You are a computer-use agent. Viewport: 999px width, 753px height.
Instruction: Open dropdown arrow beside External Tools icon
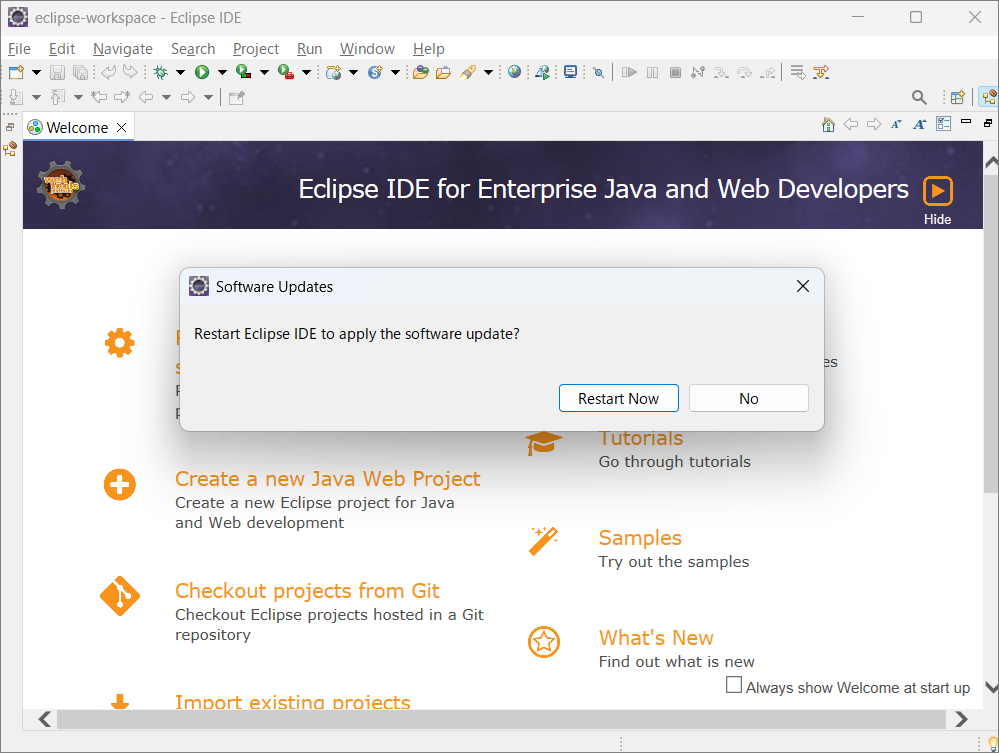[306, 72]
